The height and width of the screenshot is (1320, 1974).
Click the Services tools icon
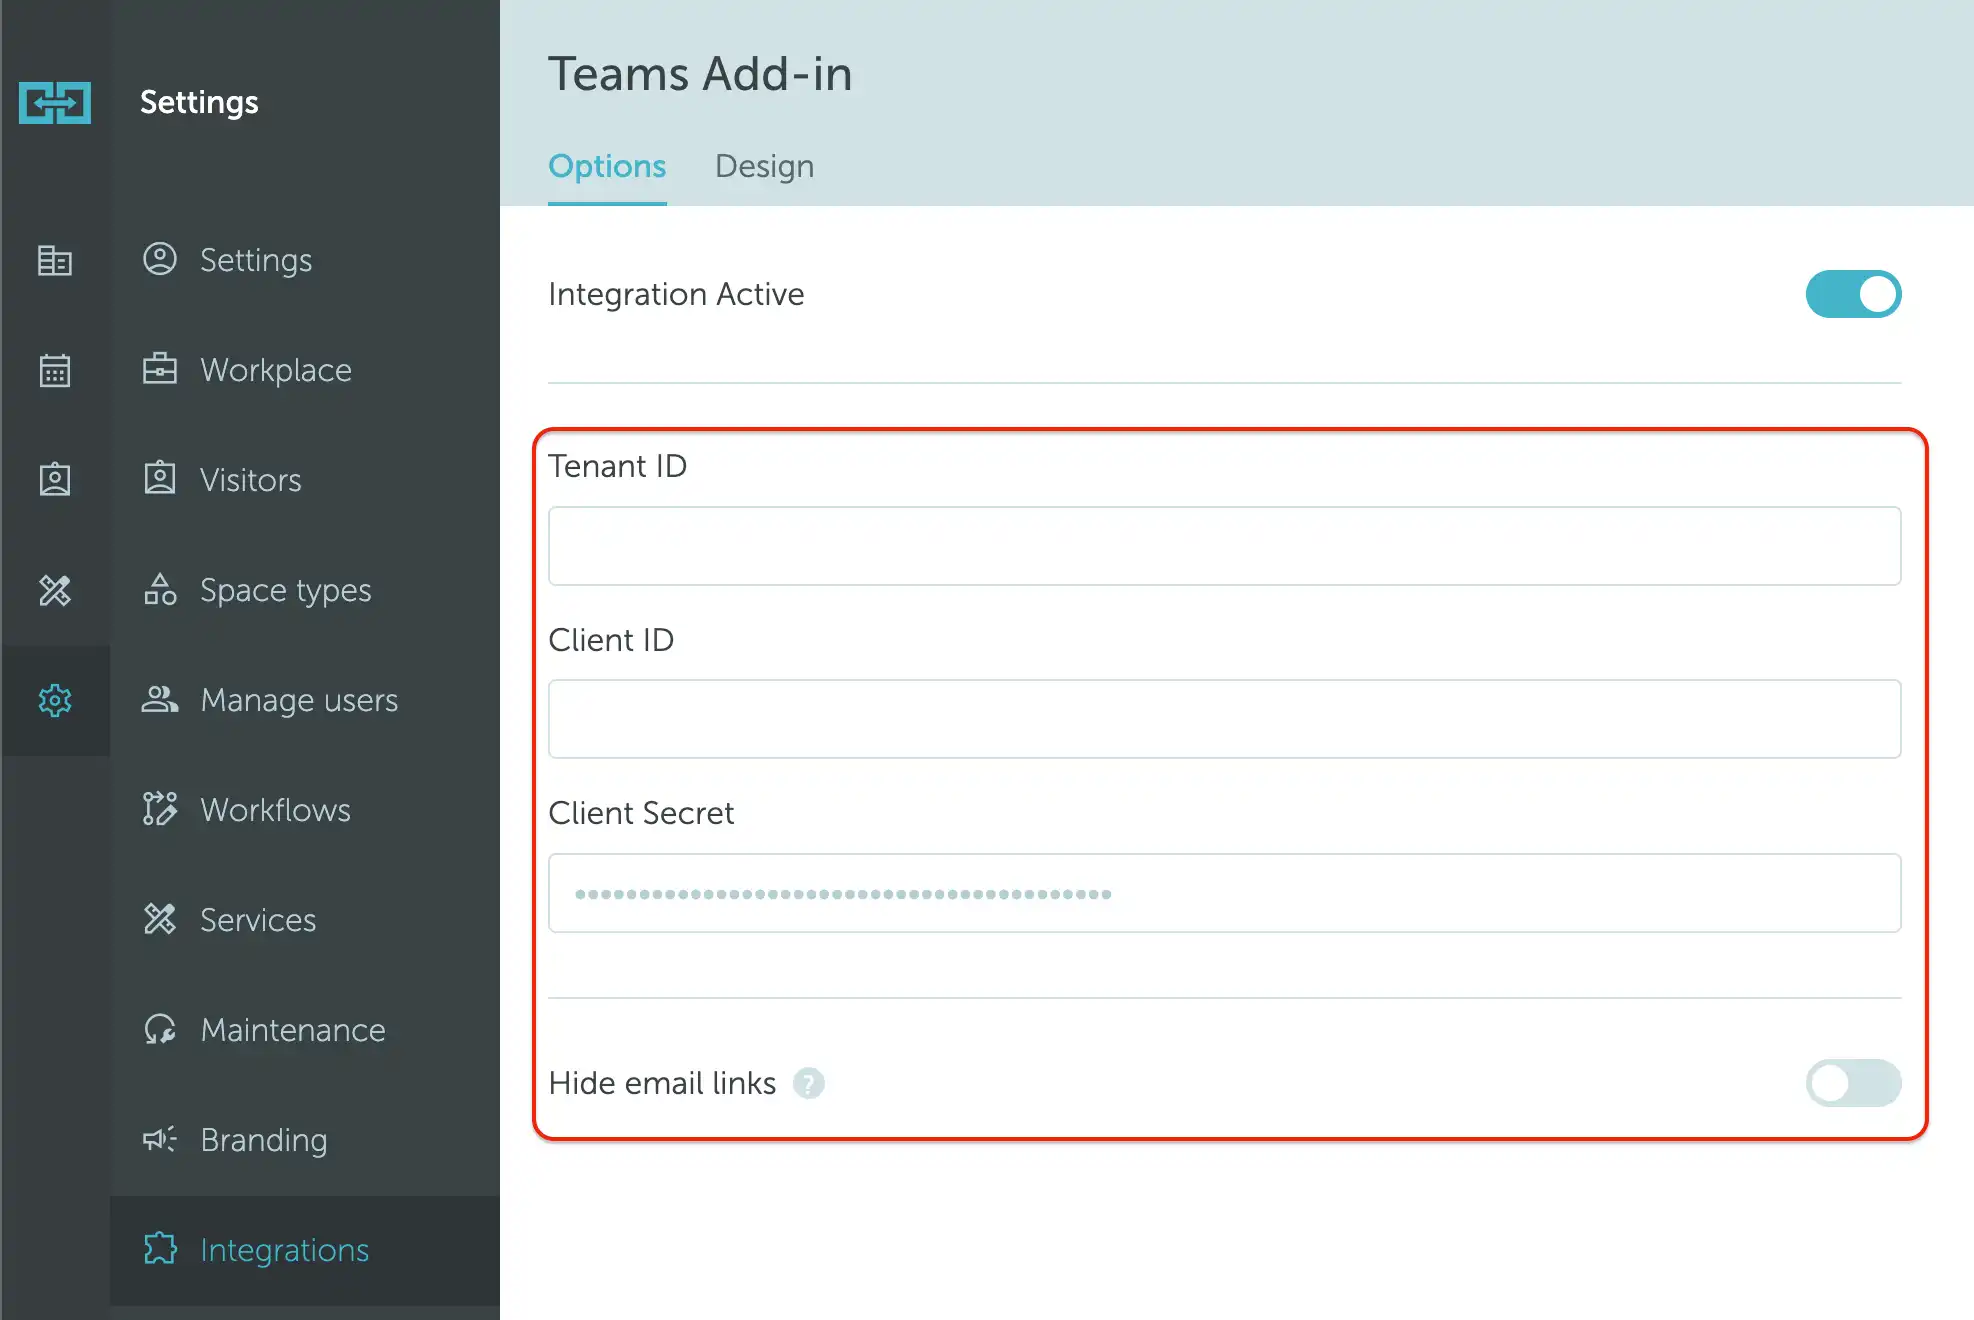(160, 918)
